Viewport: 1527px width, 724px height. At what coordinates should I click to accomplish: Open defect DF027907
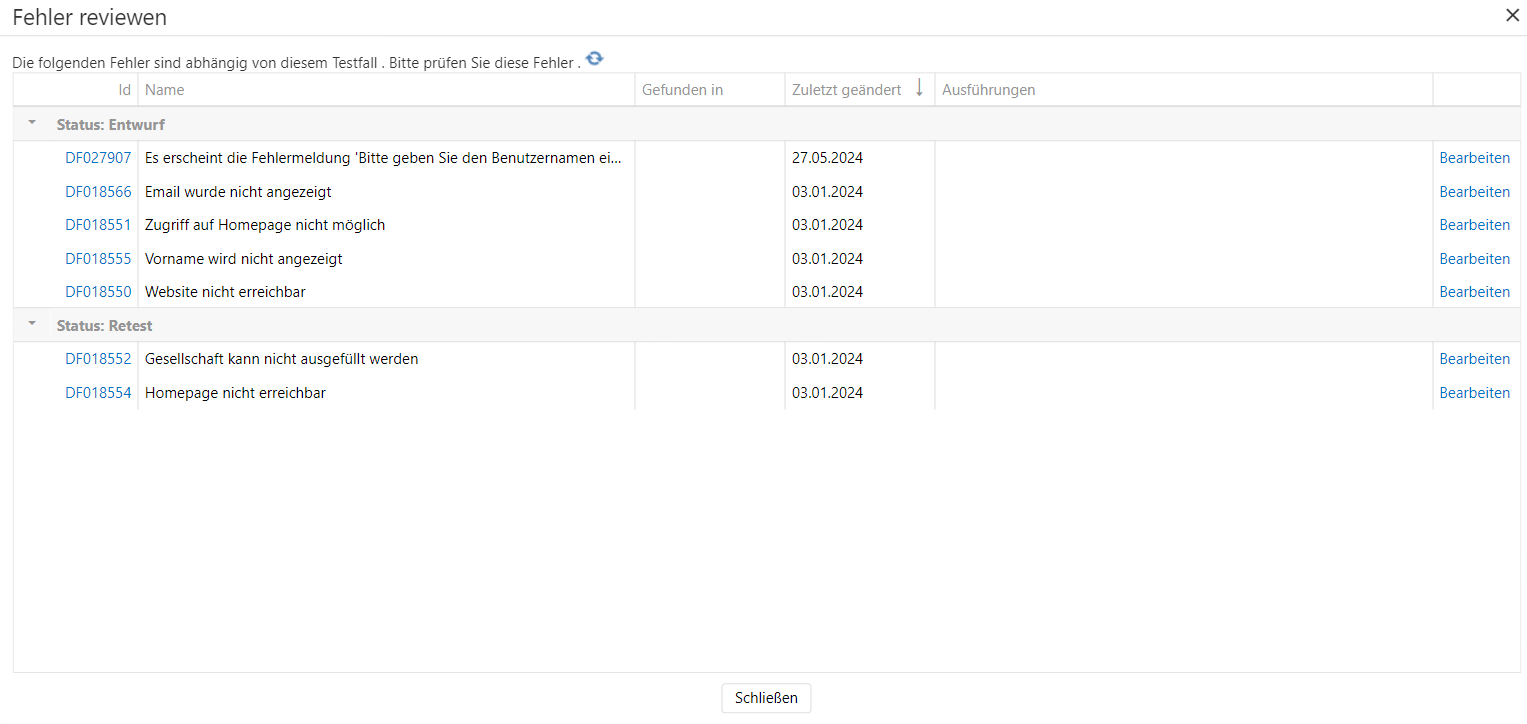click(x=98, y=158)
